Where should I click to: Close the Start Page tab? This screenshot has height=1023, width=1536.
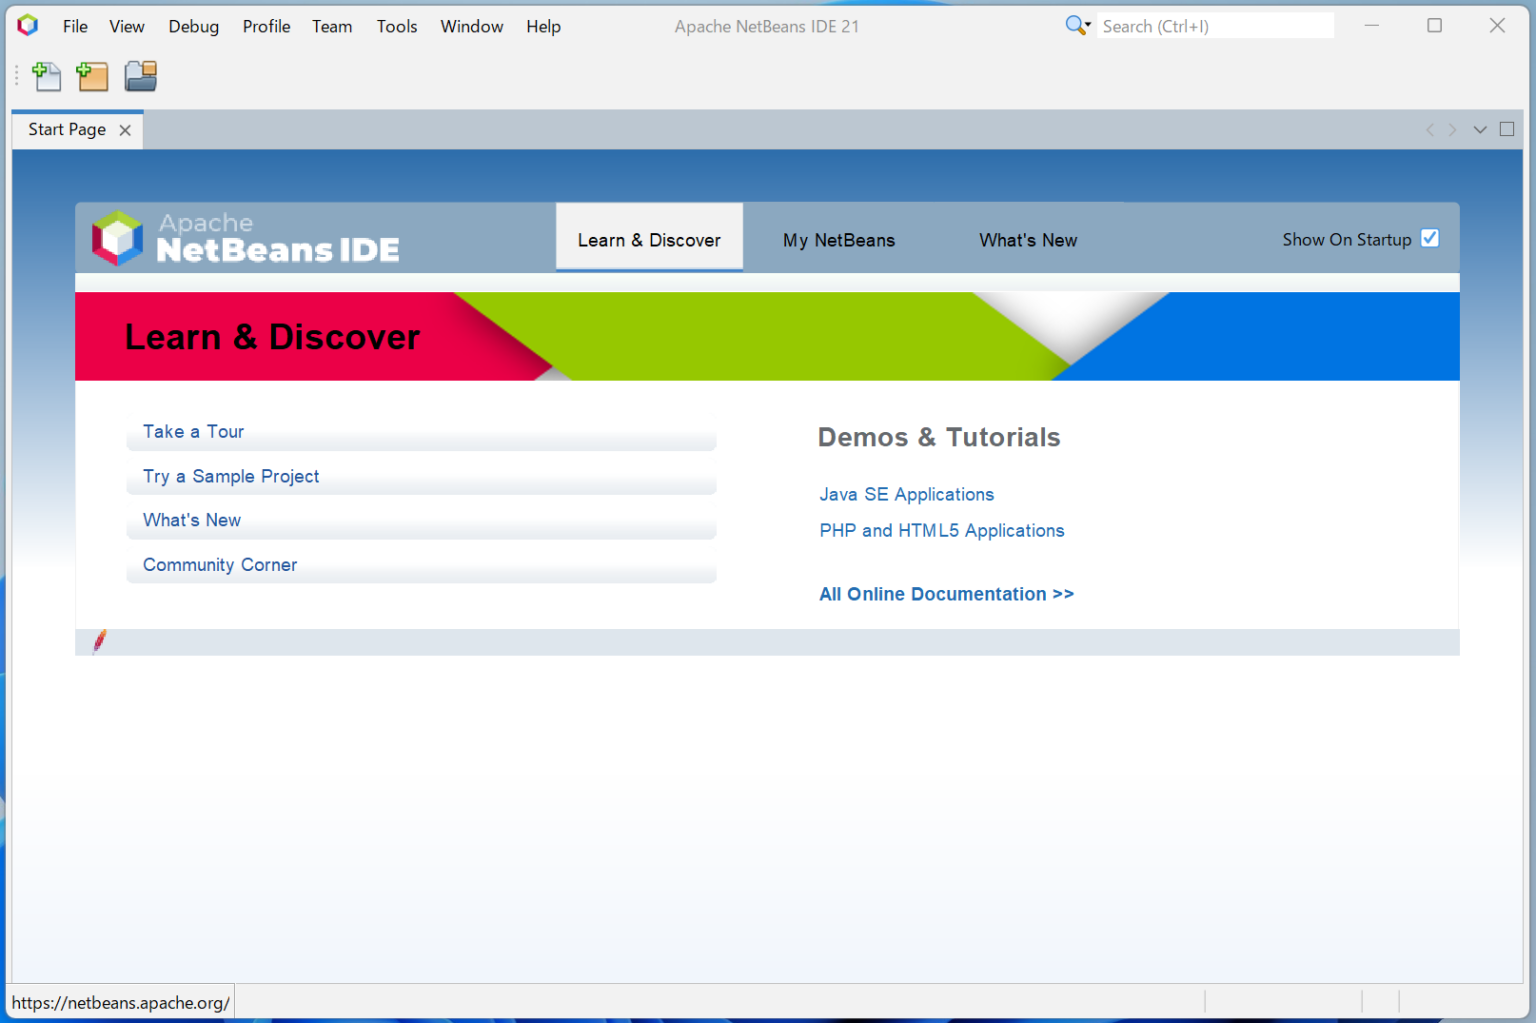(x=125, y=130)
